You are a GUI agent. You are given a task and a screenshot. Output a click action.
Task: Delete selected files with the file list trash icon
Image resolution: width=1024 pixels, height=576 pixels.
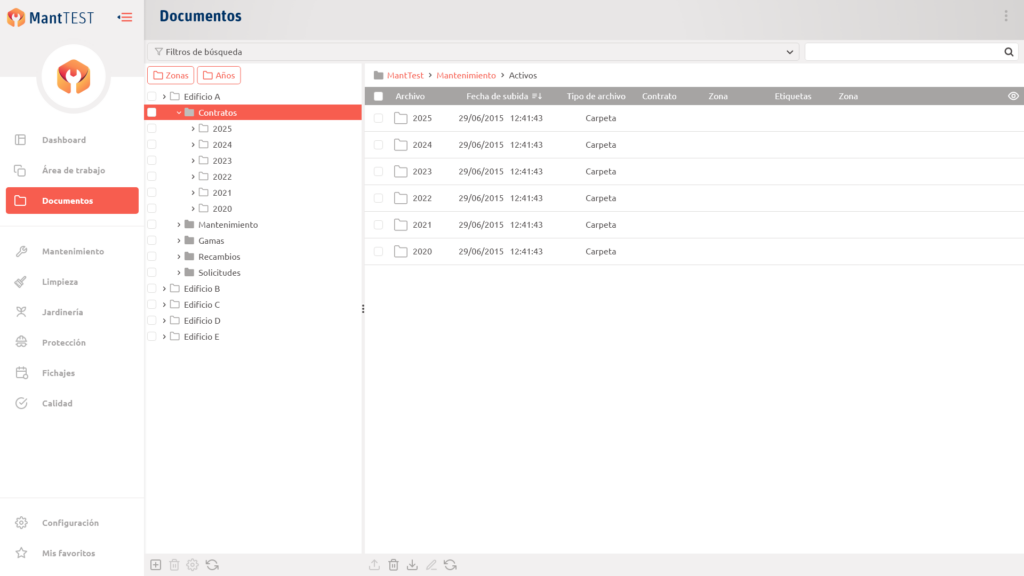click(x=393, y=565)
